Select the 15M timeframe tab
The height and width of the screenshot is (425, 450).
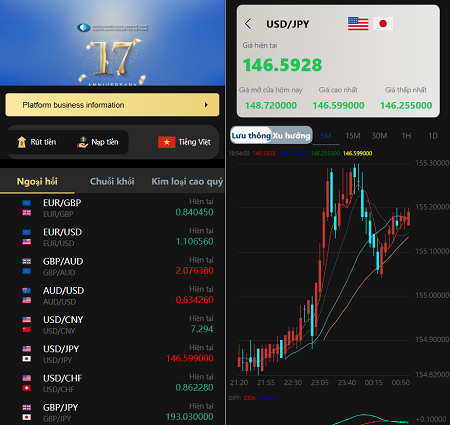tap(352, 136)
